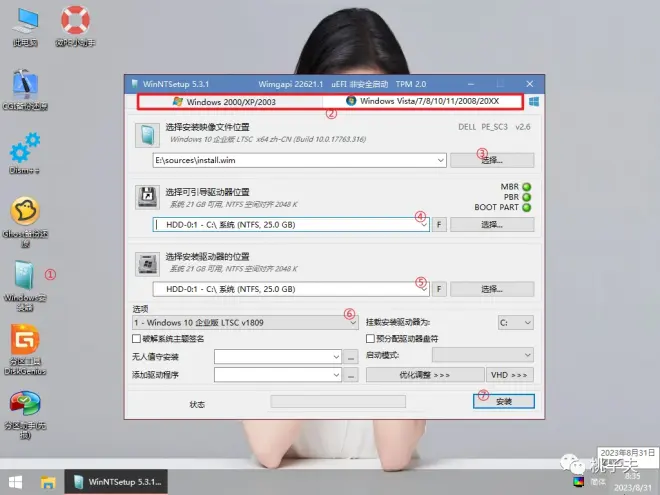Browse for unattended file with ... button

pos(351,357)
